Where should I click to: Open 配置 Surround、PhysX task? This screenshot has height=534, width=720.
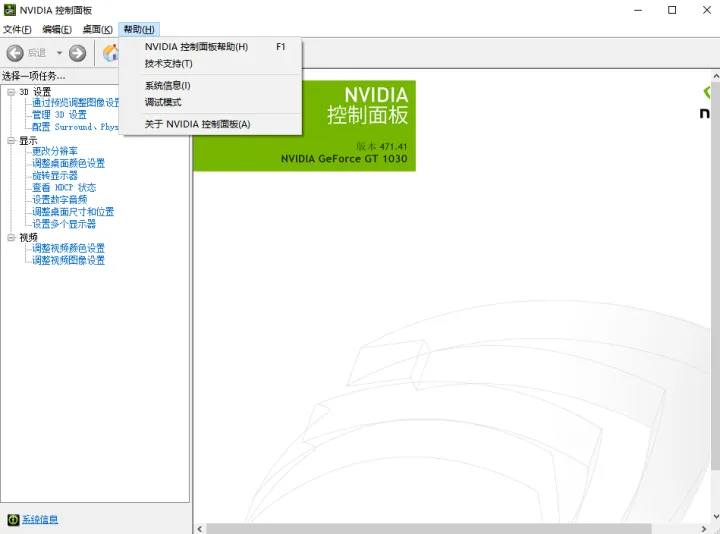pyautogui.click(x=75, y=127)
